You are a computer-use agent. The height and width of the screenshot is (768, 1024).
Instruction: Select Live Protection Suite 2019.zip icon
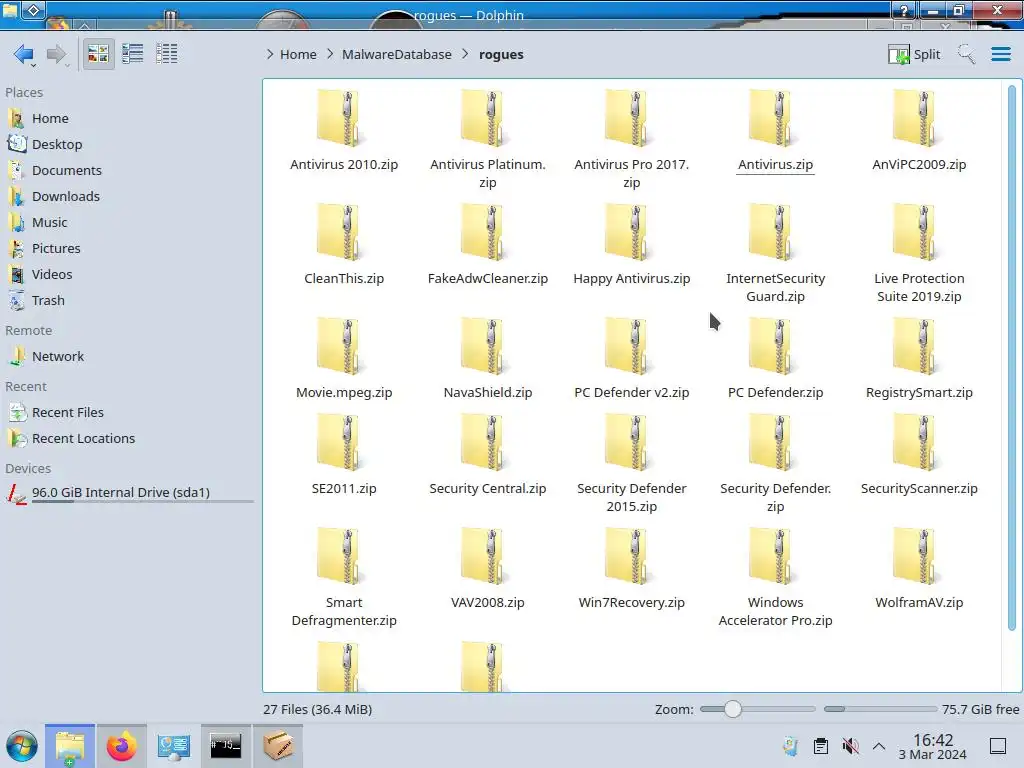(x=917, y=232)
